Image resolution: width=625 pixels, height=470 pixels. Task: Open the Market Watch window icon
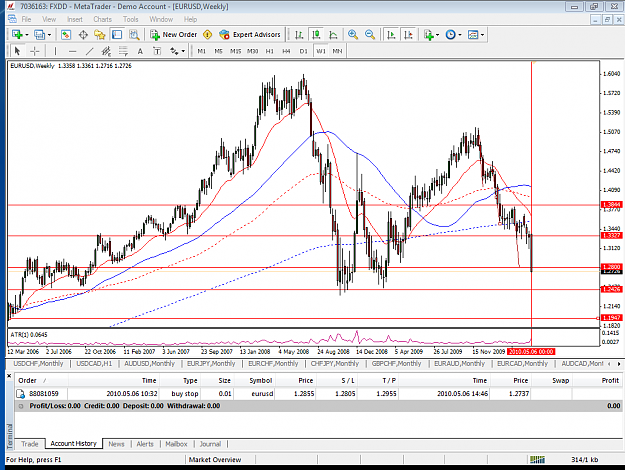click(66, 35)
